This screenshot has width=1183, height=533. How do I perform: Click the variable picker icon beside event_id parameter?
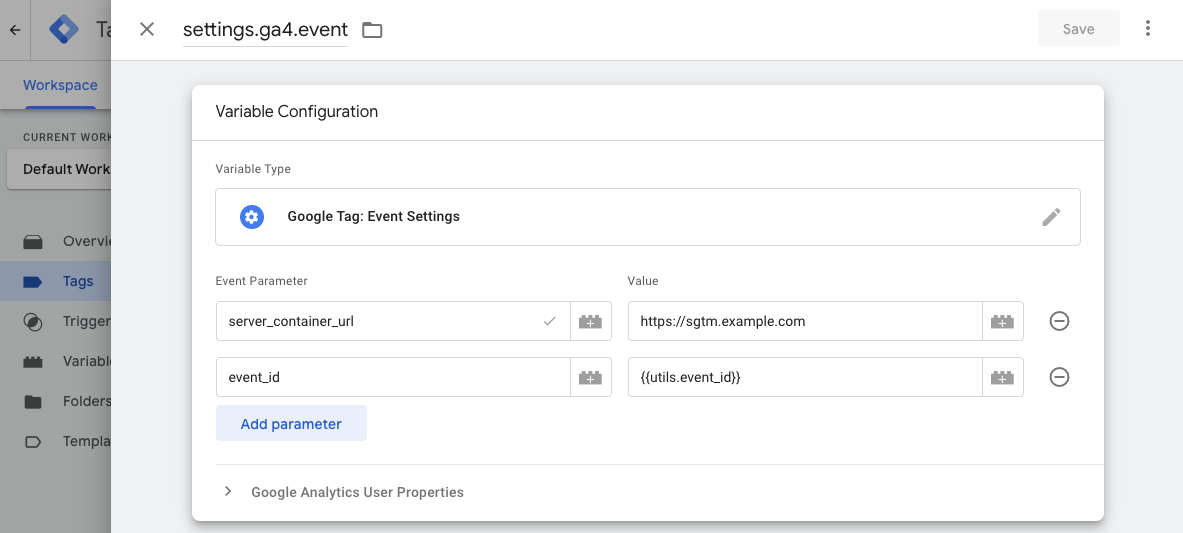[x=590, y=377]
